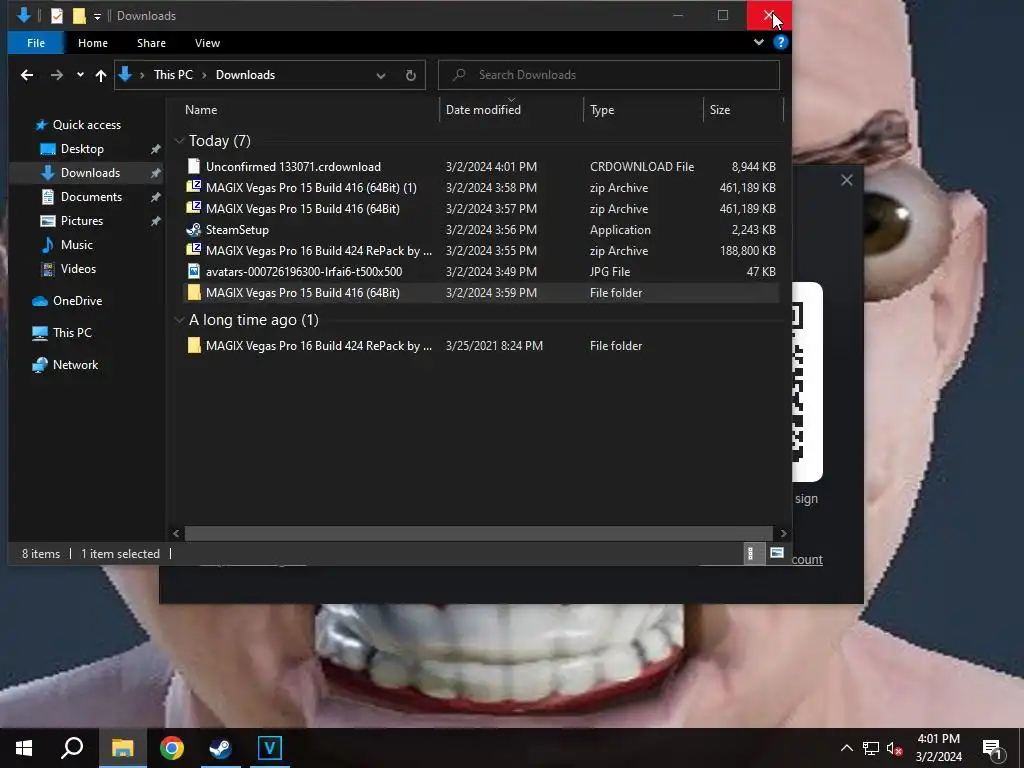Viewport: 1024px width, 768px height.
Task: Select MAGIX Vegas Pro 16 folder from 2021
Action: click(481, 345)
